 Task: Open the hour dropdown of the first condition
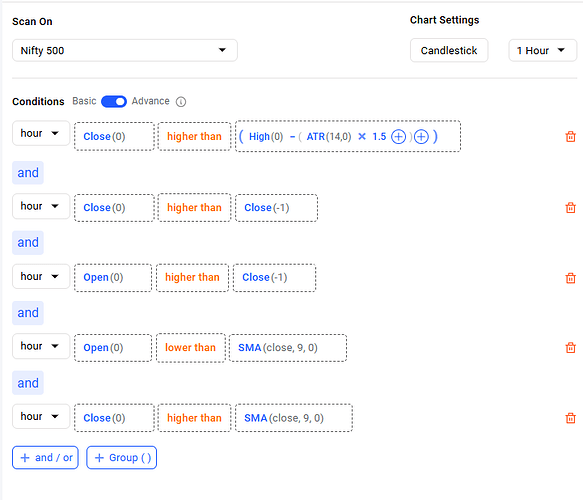tap(41, 133)
